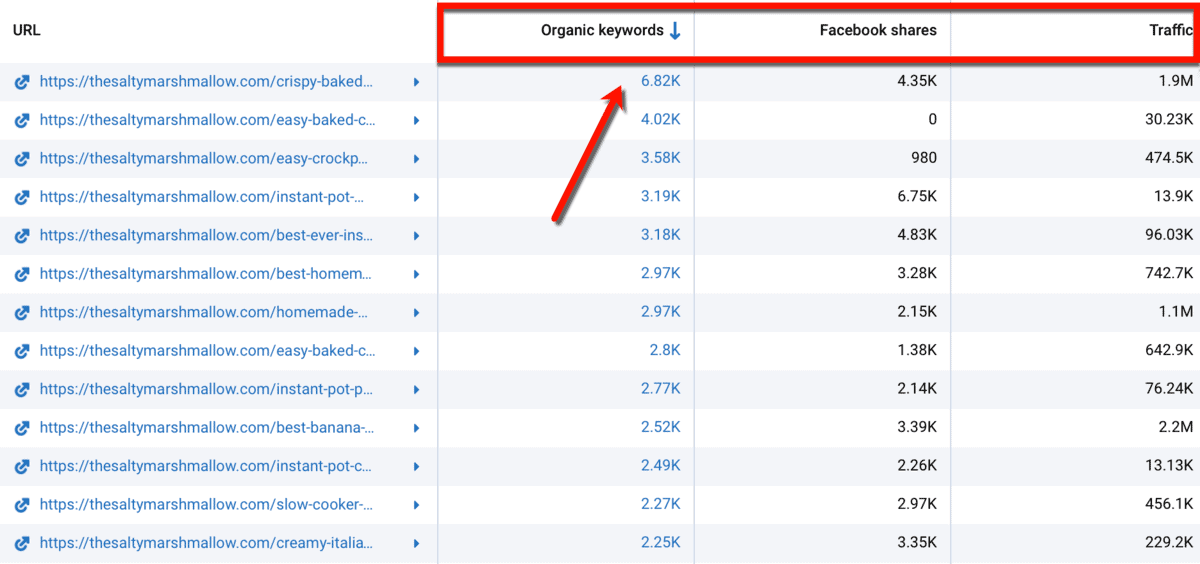The image size is (1200, 564).
Task: Open the instant-pot- URL with 3.19K keywords
Action: [201, 197]
